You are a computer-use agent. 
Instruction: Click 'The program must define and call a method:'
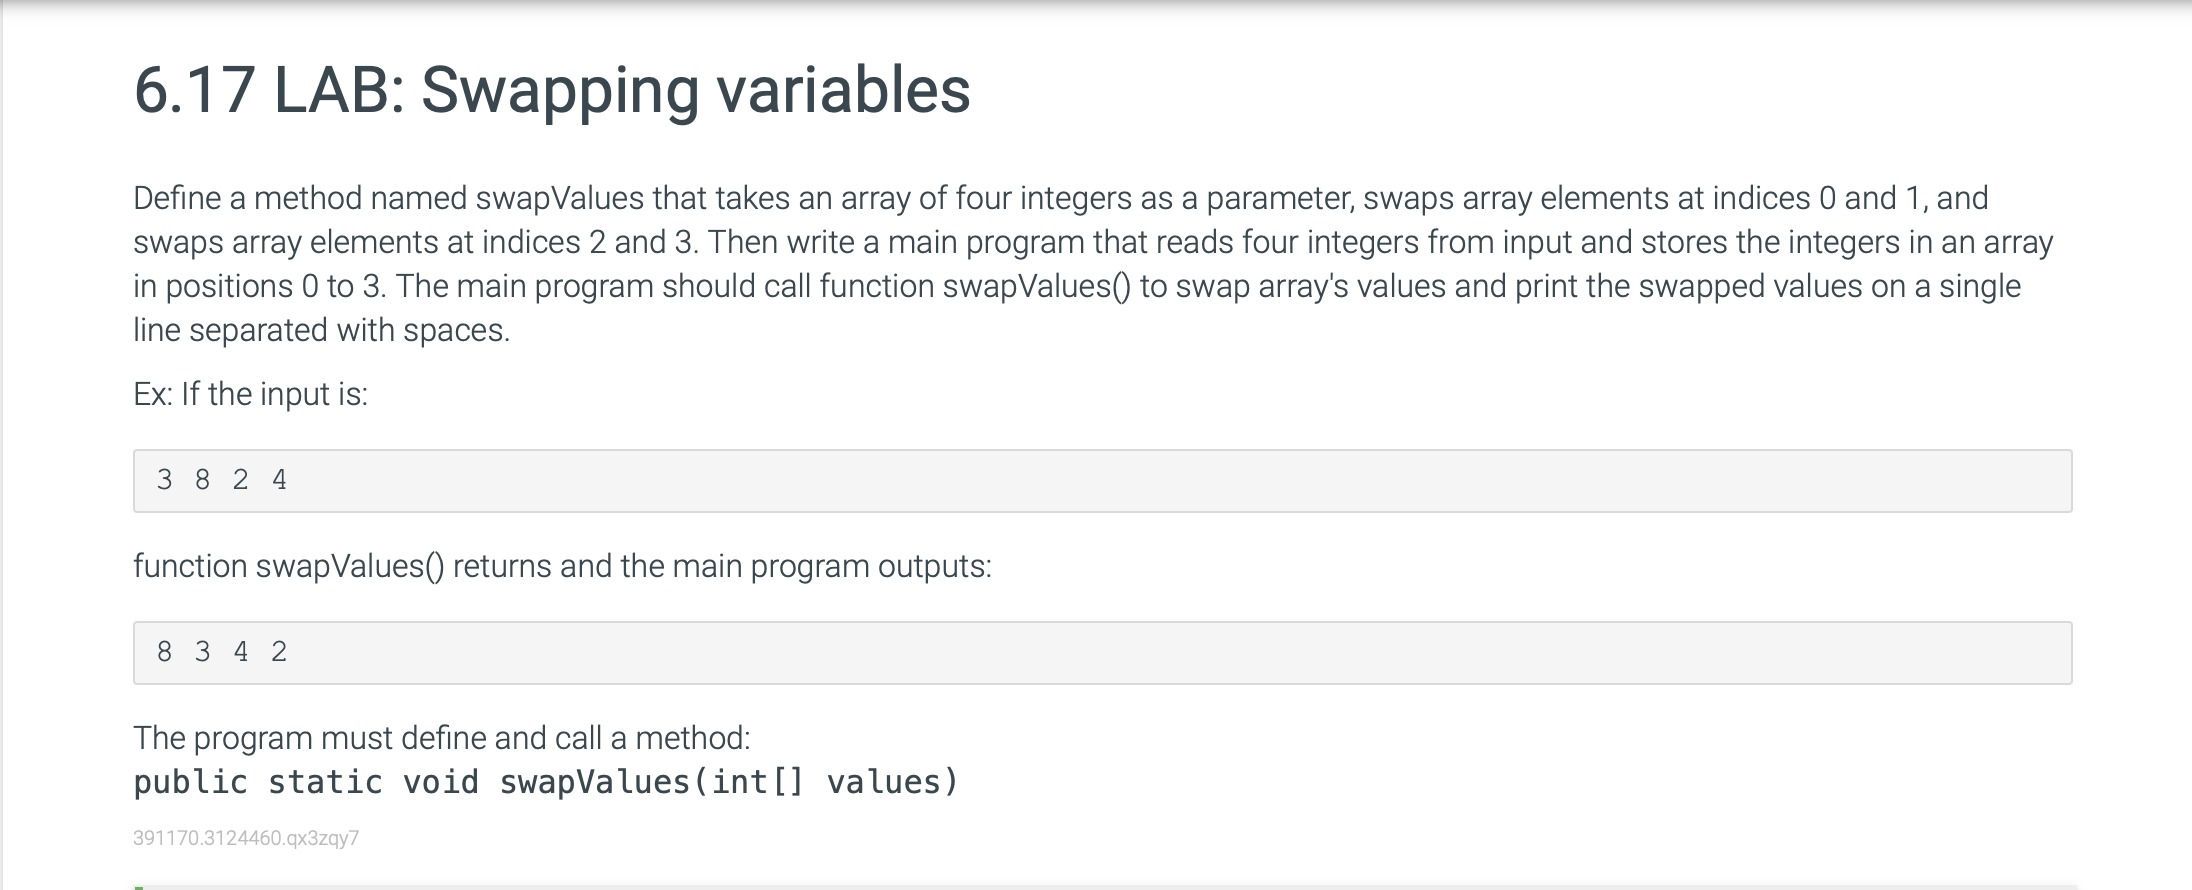pos(442,738)
